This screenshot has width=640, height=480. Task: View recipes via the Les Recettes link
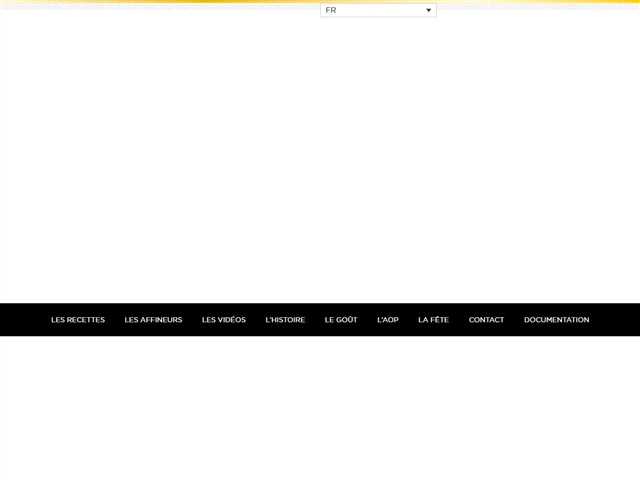click(x=78, y=320)
